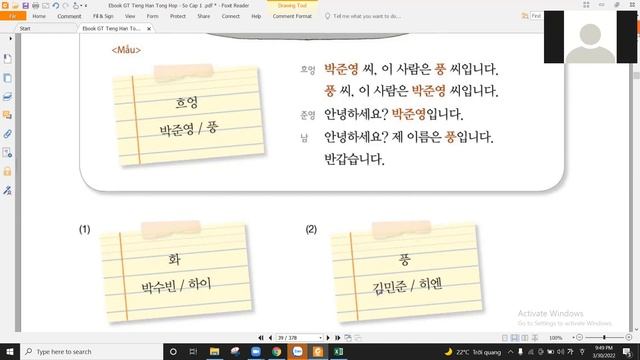Save the PDF with the floppy disk icon
The image size is (640, 360).
[x=25, y=5]
